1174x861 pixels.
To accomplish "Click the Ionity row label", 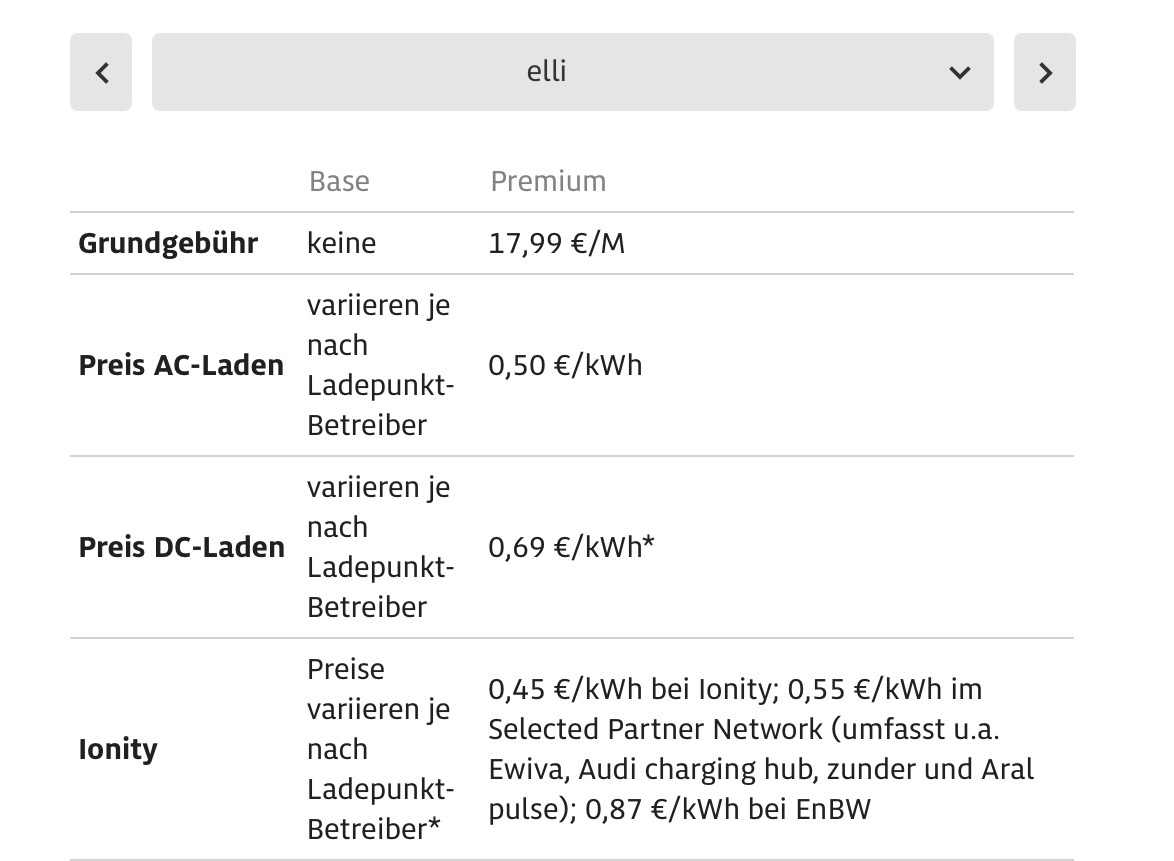I will pyautogui.click(x=118, y=749).
